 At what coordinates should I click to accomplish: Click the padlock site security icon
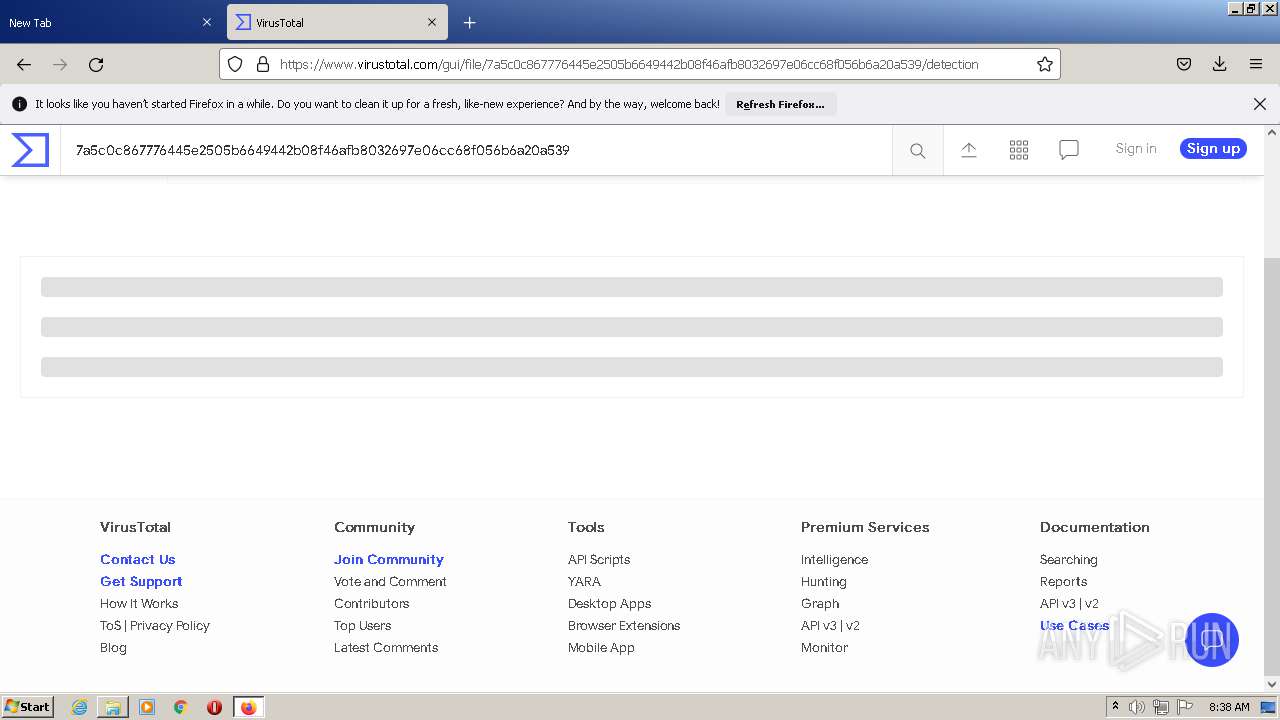pyautogui.click(x=263, y=64)
